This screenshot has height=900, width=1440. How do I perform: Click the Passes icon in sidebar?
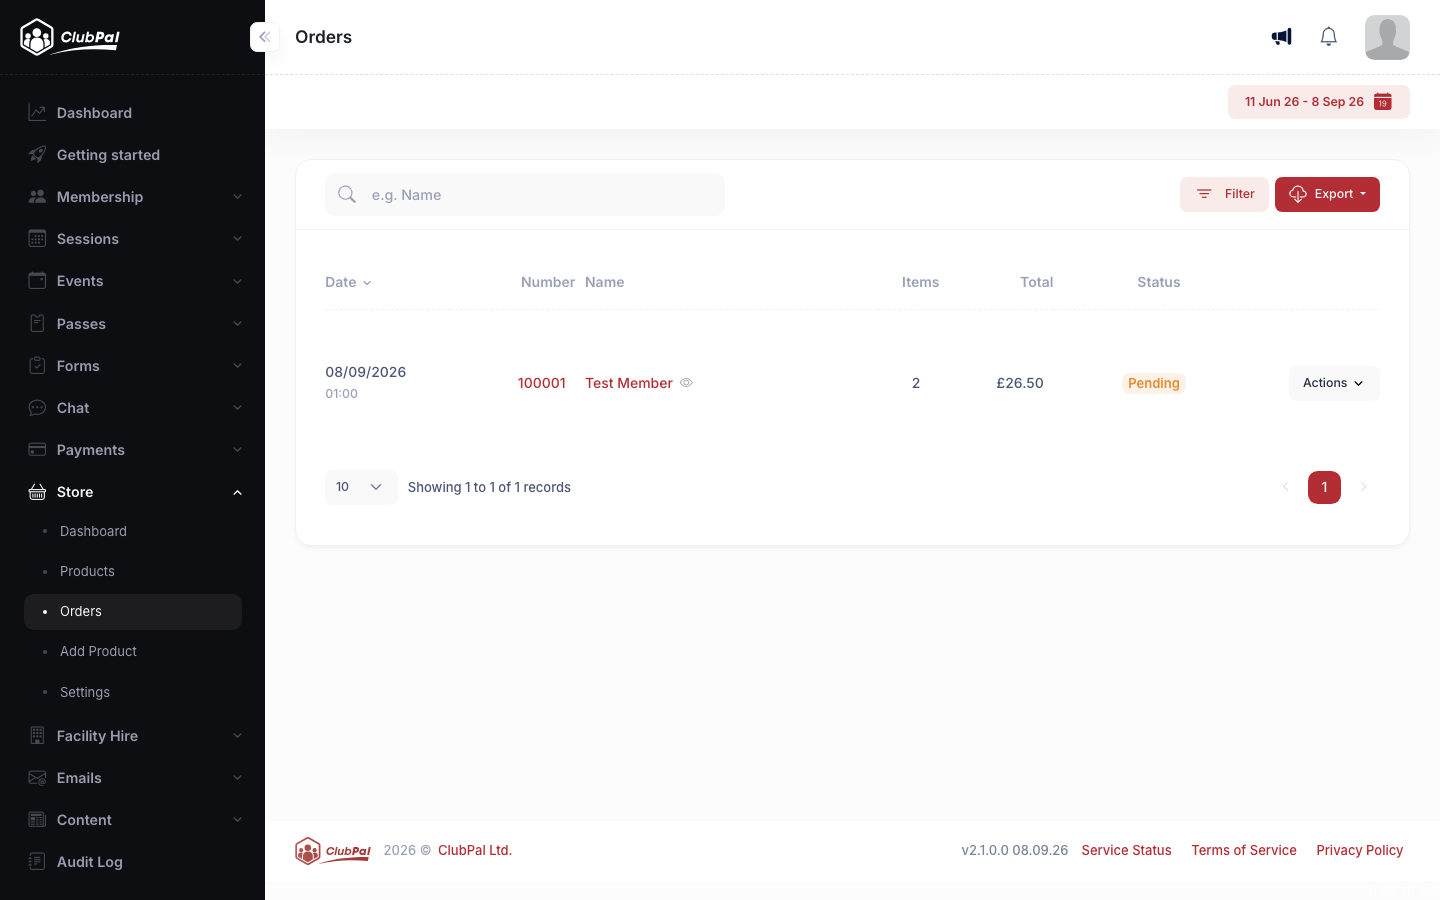click(37, 324)
